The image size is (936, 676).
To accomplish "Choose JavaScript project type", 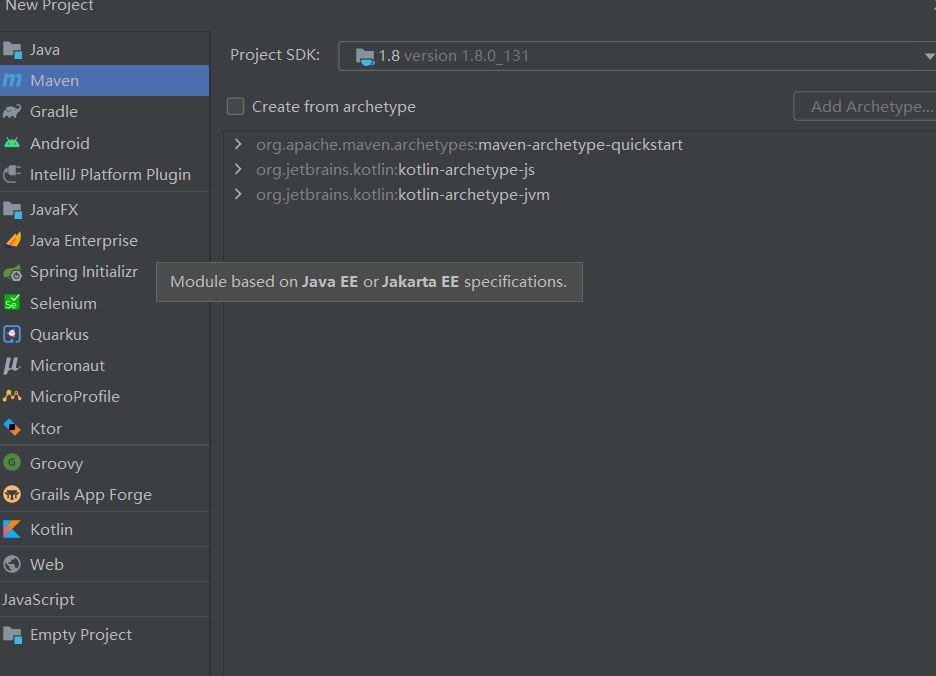I will 38,600.
